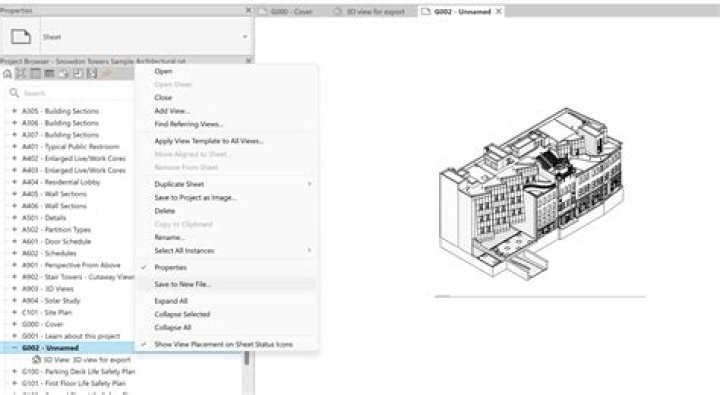Image resolution: width=720 pixels, height=395 pixels.
Task: Click the 3D building model on the sheet
Action: click(x=531, y=193)
